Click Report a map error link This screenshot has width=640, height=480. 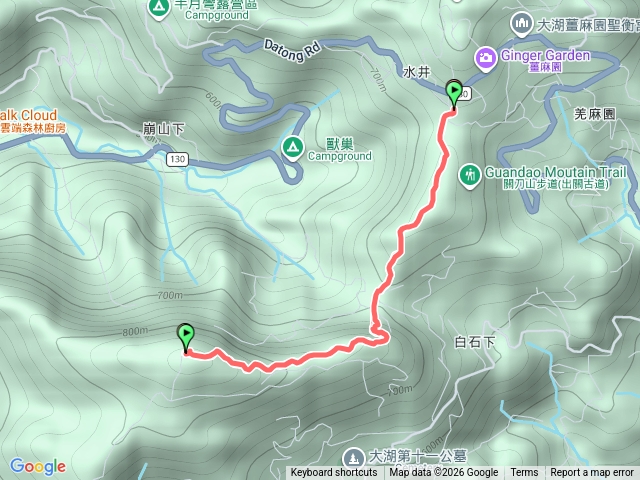pyautogui.click(x=591, y=473)
